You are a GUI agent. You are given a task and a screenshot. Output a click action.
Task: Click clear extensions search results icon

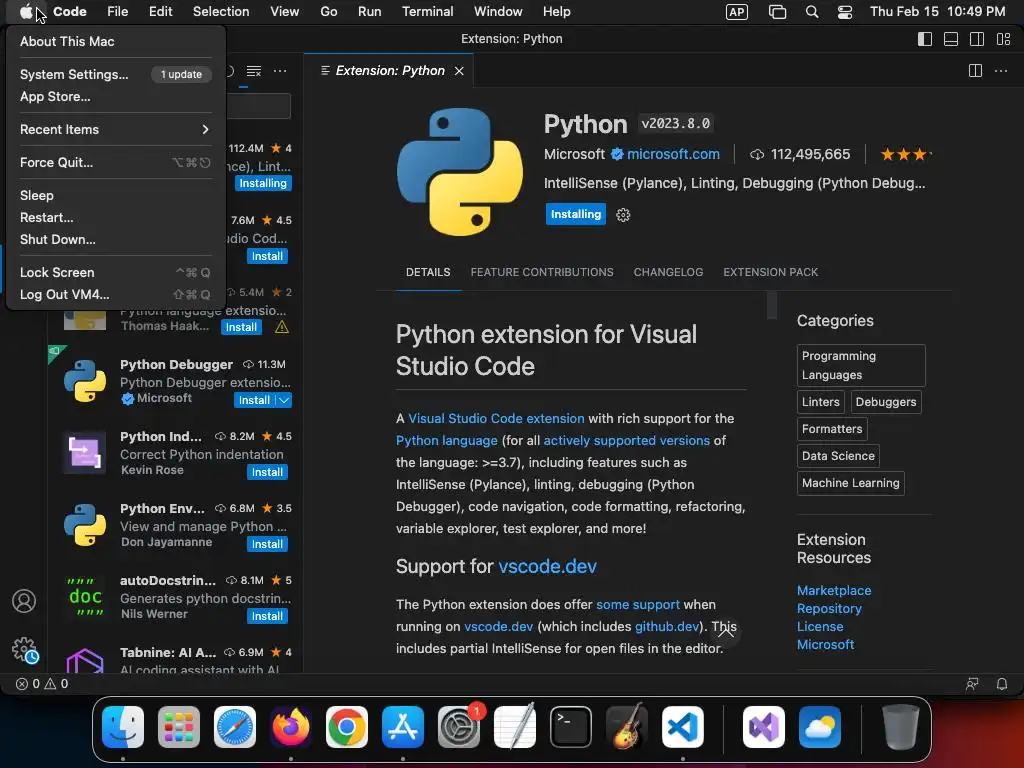coord(254,71)
